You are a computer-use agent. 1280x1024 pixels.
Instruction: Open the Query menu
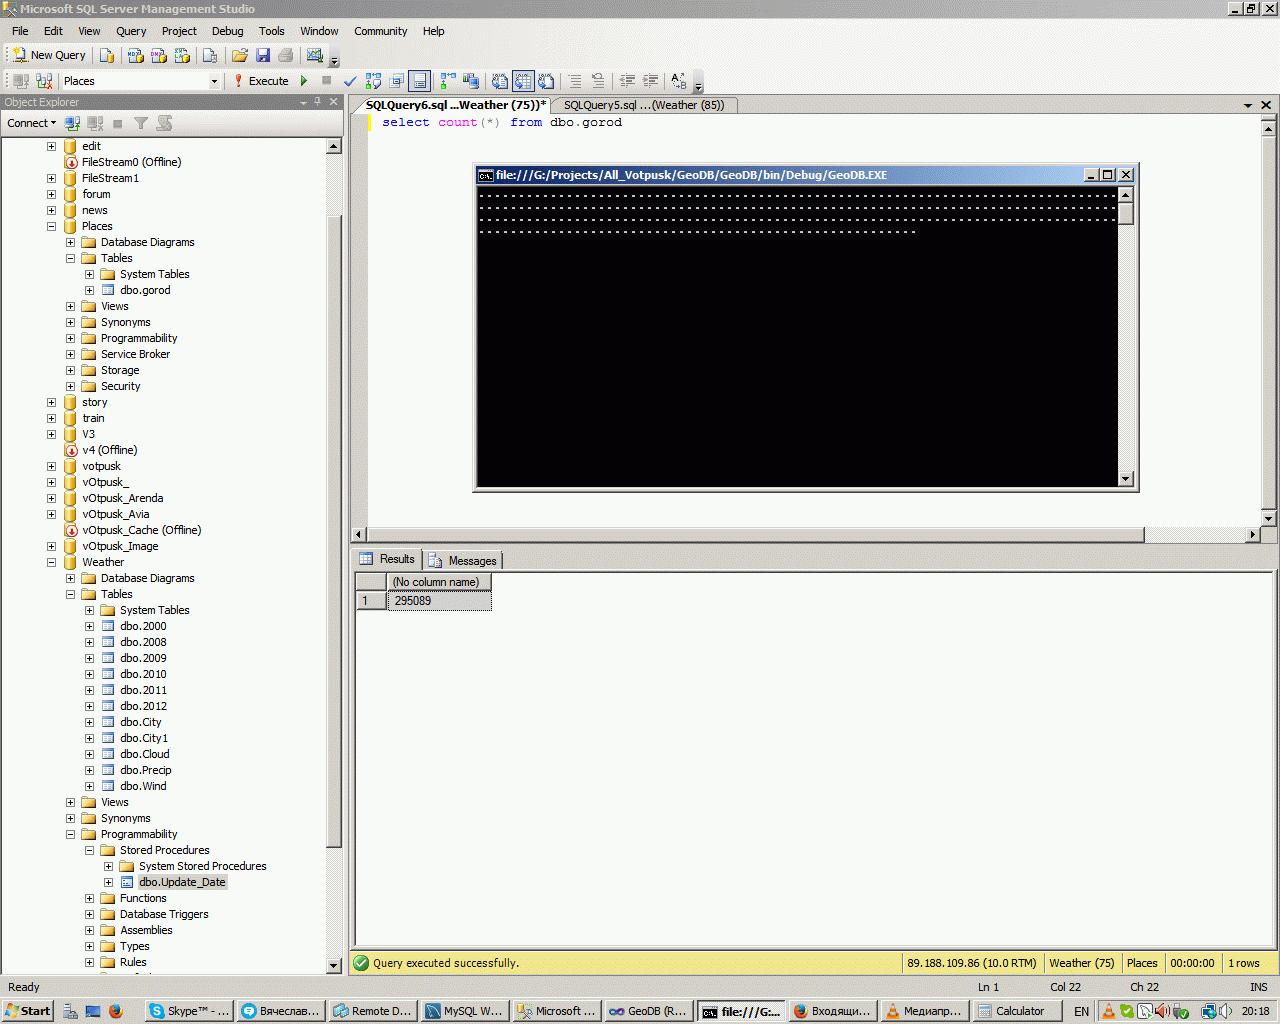click(131, 31)
